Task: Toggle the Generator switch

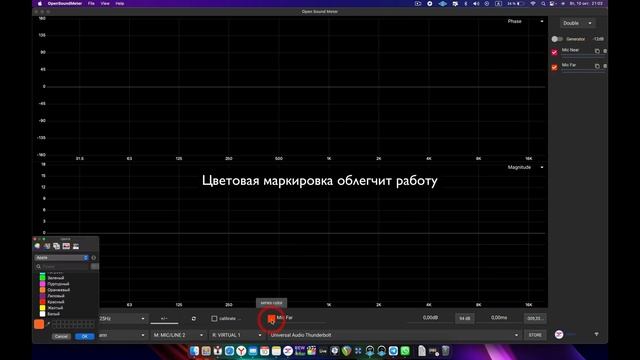Action: tap(557, 39)
